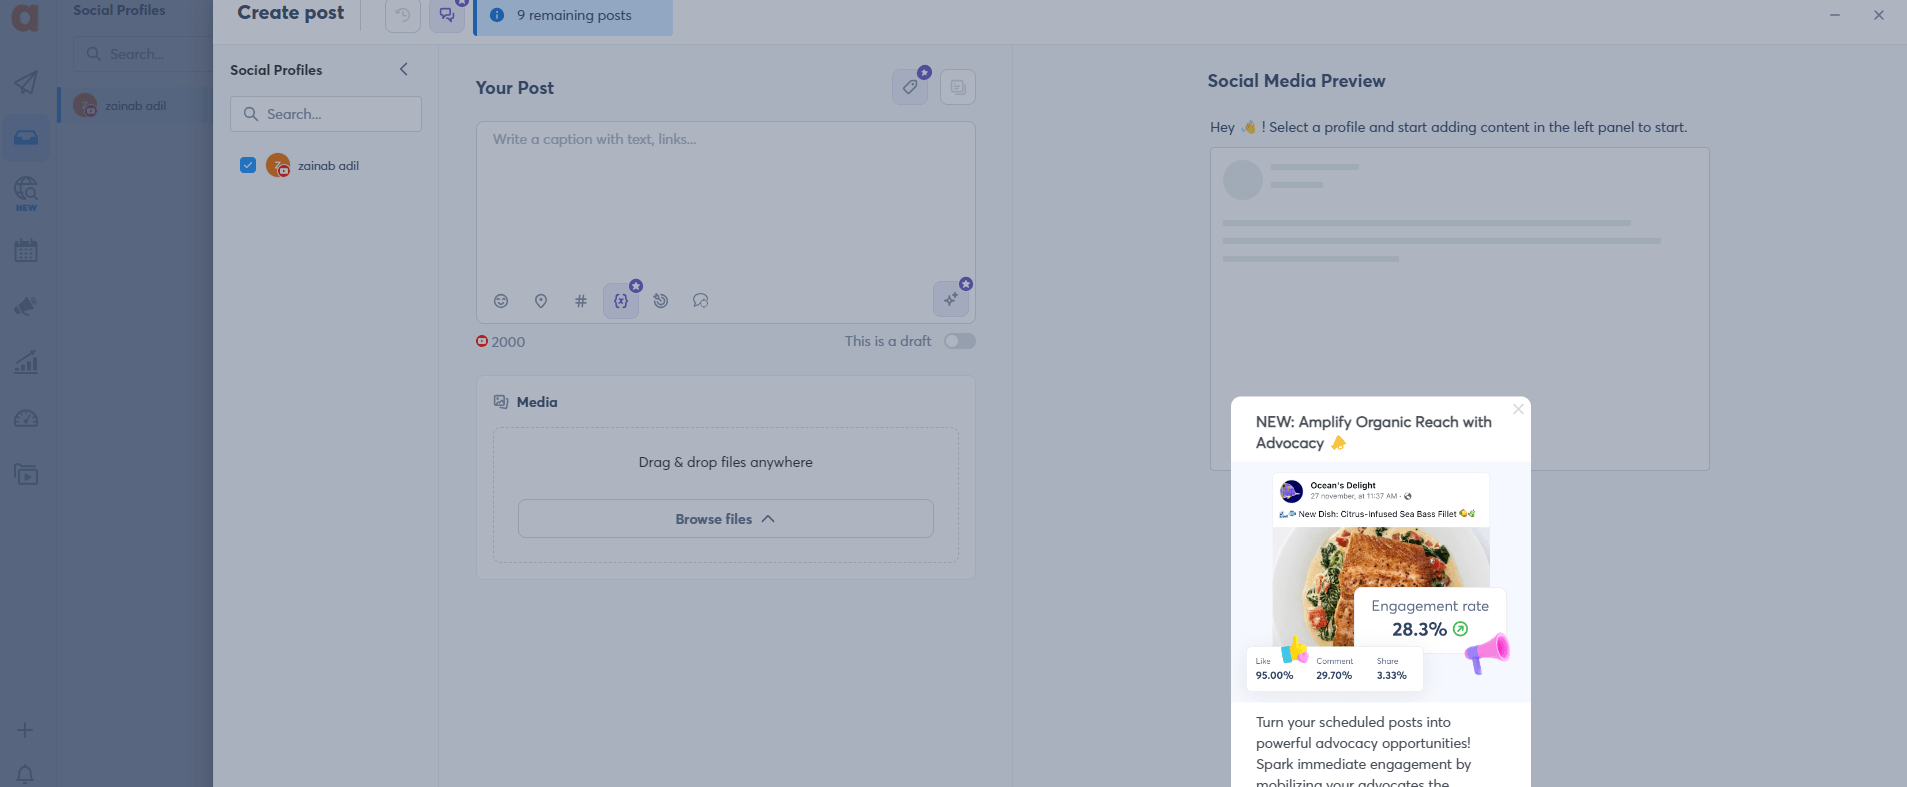Open the paper plane publishing icon

(26, 82)
